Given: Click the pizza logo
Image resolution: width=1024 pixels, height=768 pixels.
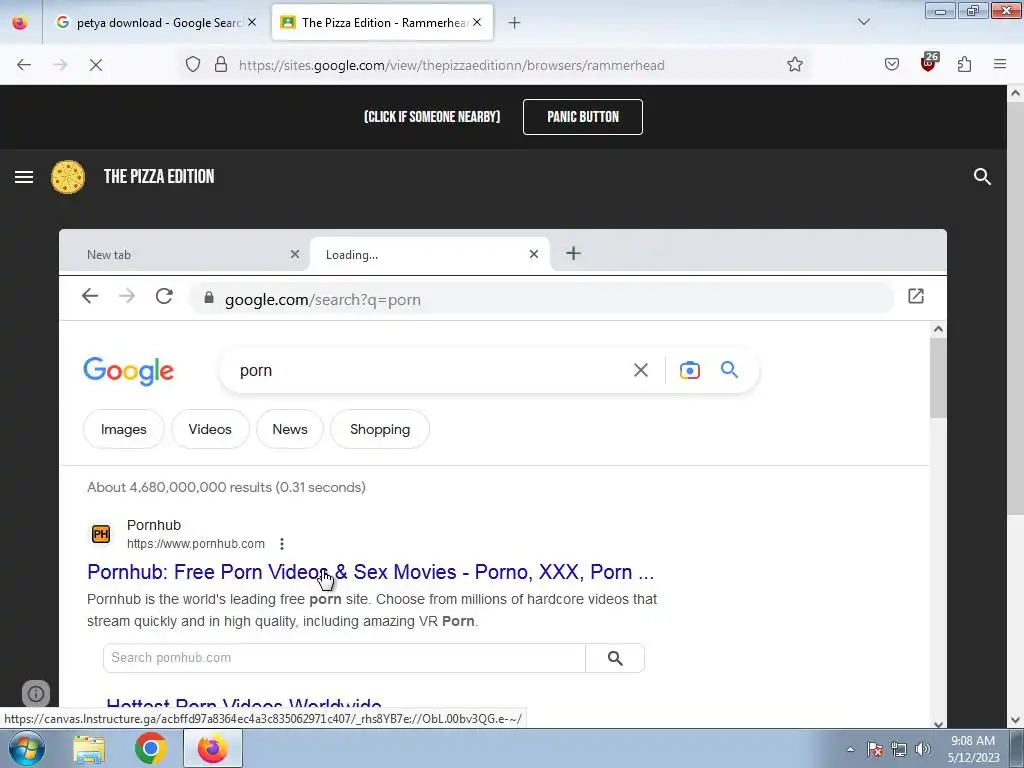Looking at the screenshot, I should pos(68,177).
